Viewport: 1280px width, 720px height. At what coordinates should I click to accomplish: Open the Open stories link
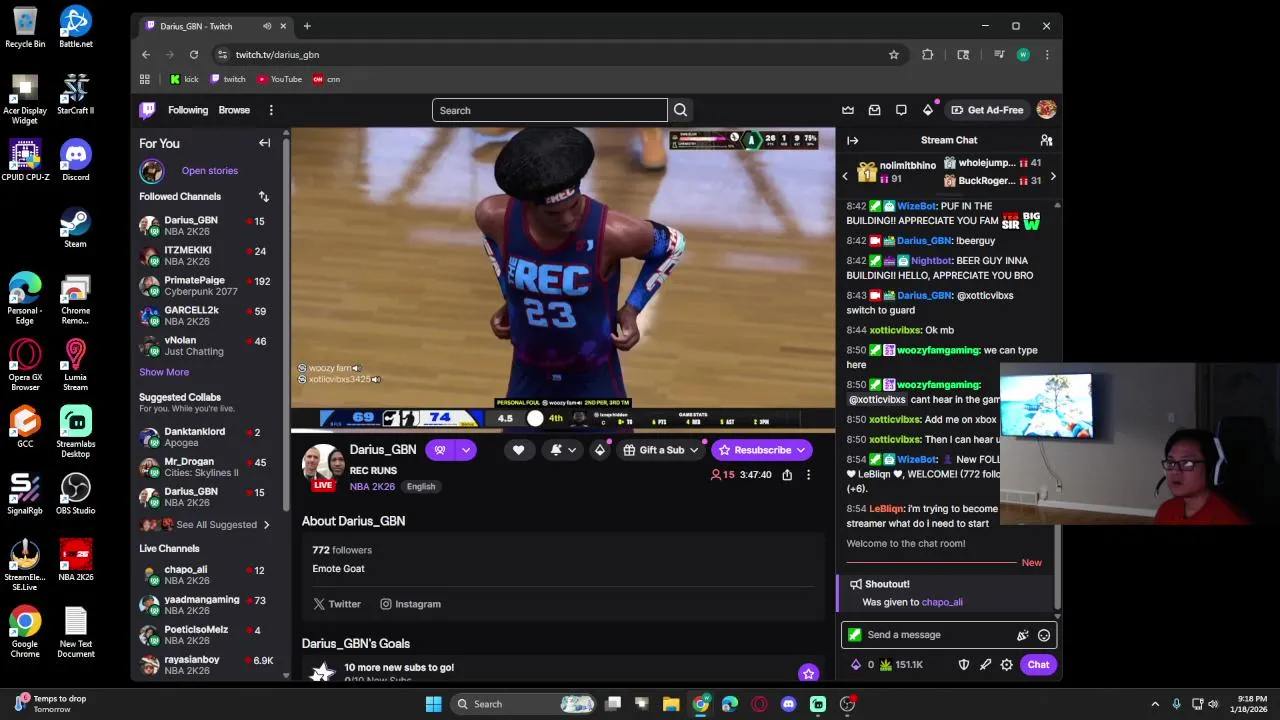(x=210, y=171)
